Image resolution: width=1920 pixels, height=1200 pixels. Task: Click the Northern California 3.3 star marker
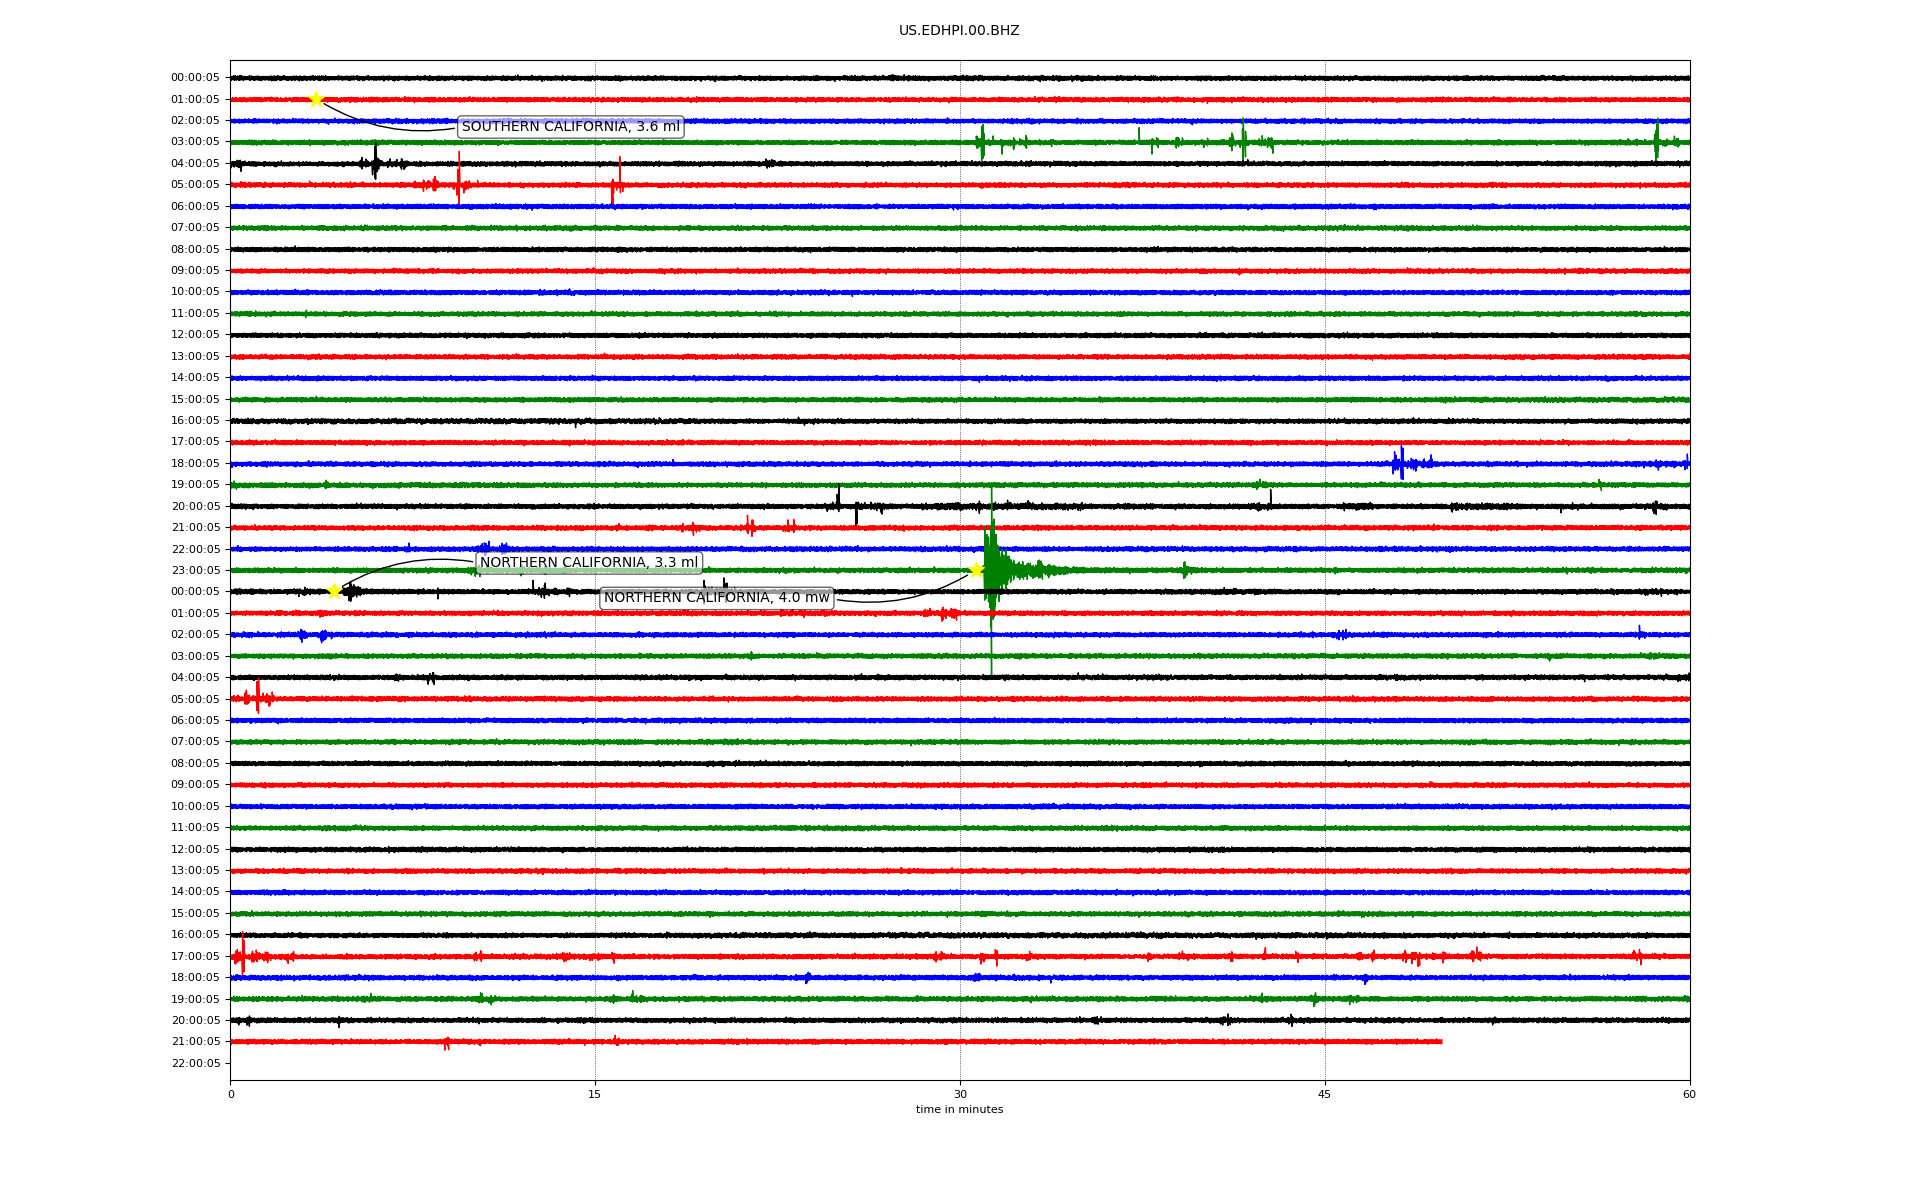(x=334, y=591)
